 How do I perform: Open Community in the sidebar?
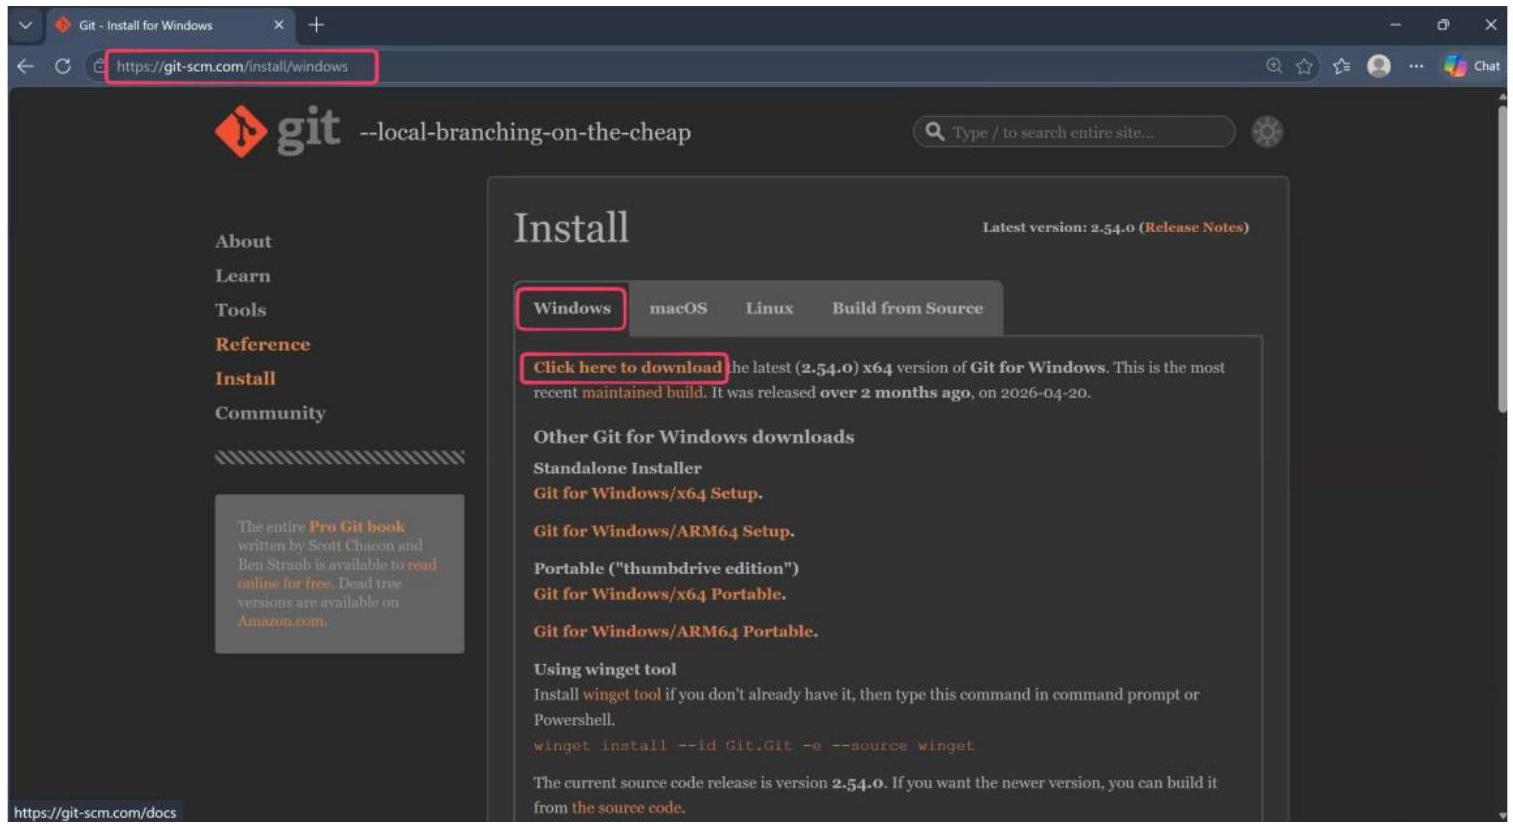click(x=270, y=413)
